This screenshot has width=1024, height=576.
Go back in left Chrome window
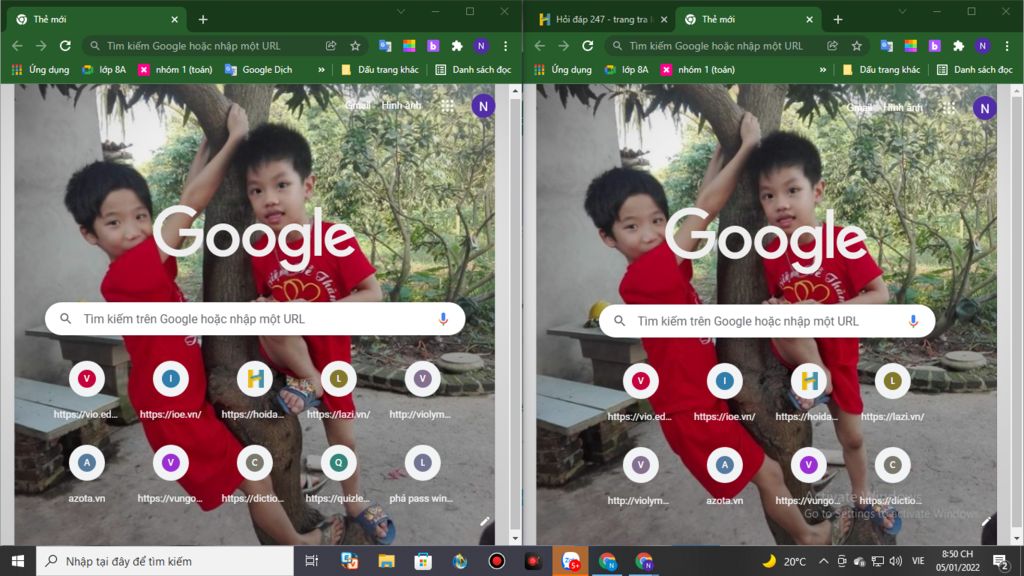pos(17,46)
